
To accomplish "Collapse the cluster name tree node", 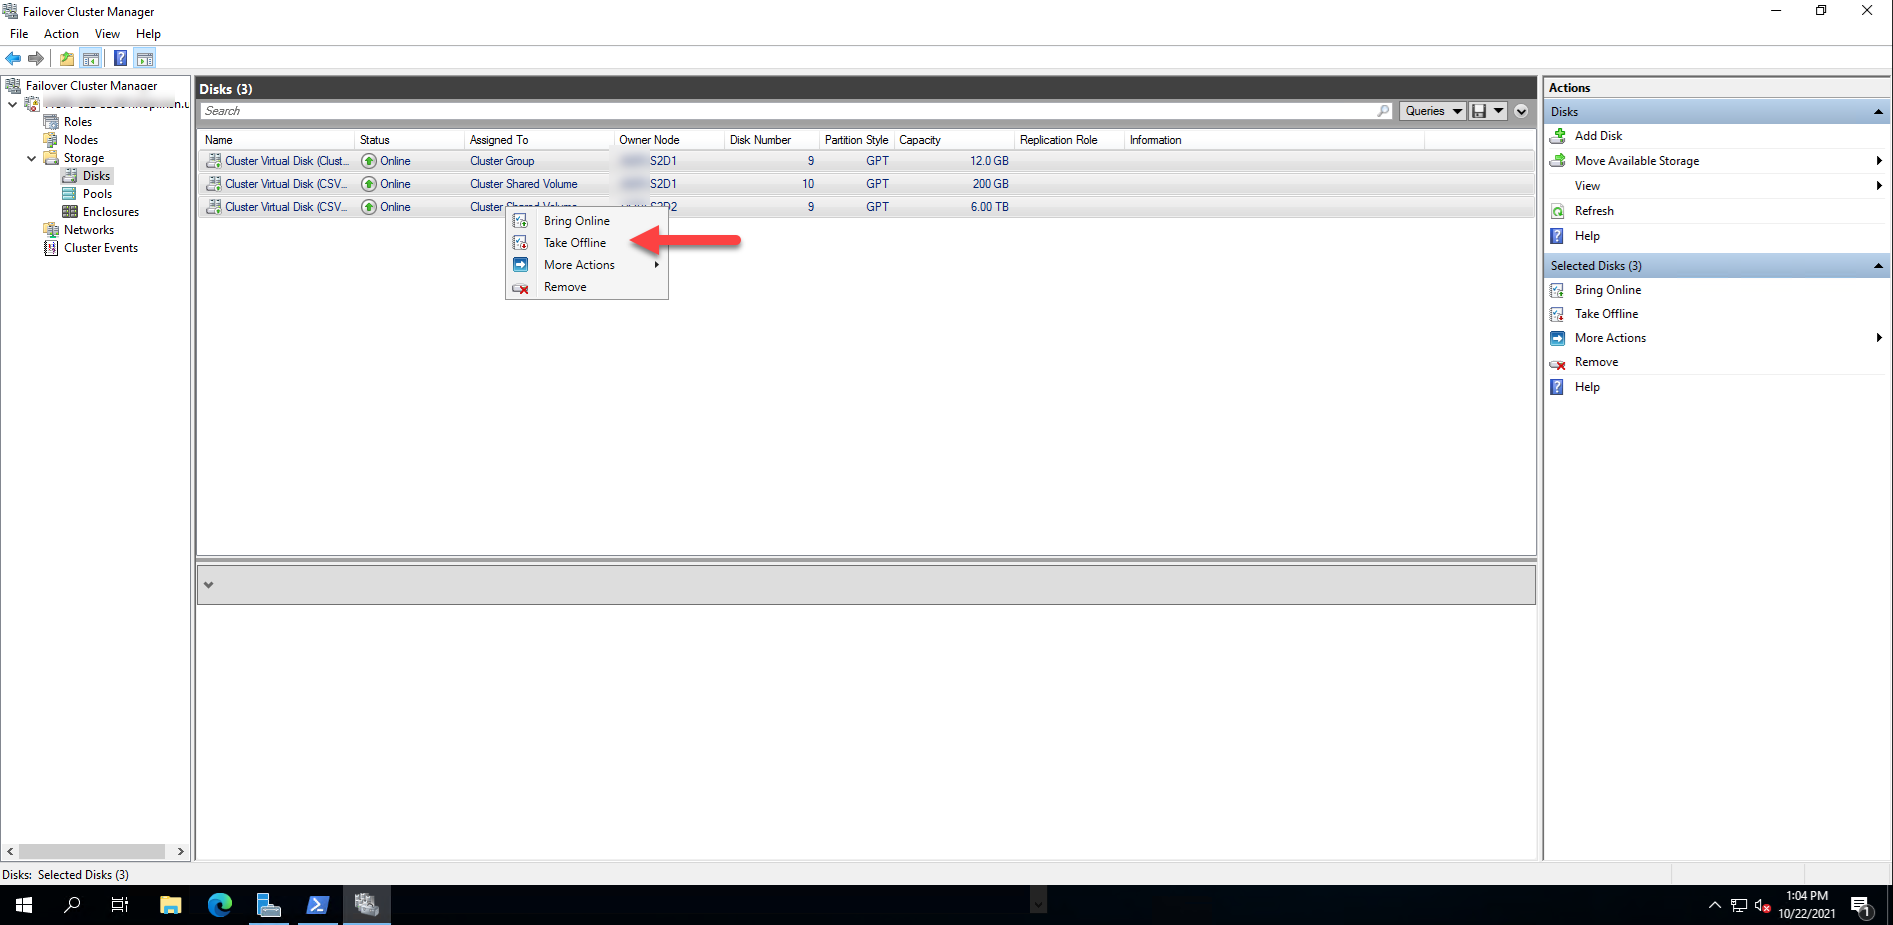I will point(12,104).
